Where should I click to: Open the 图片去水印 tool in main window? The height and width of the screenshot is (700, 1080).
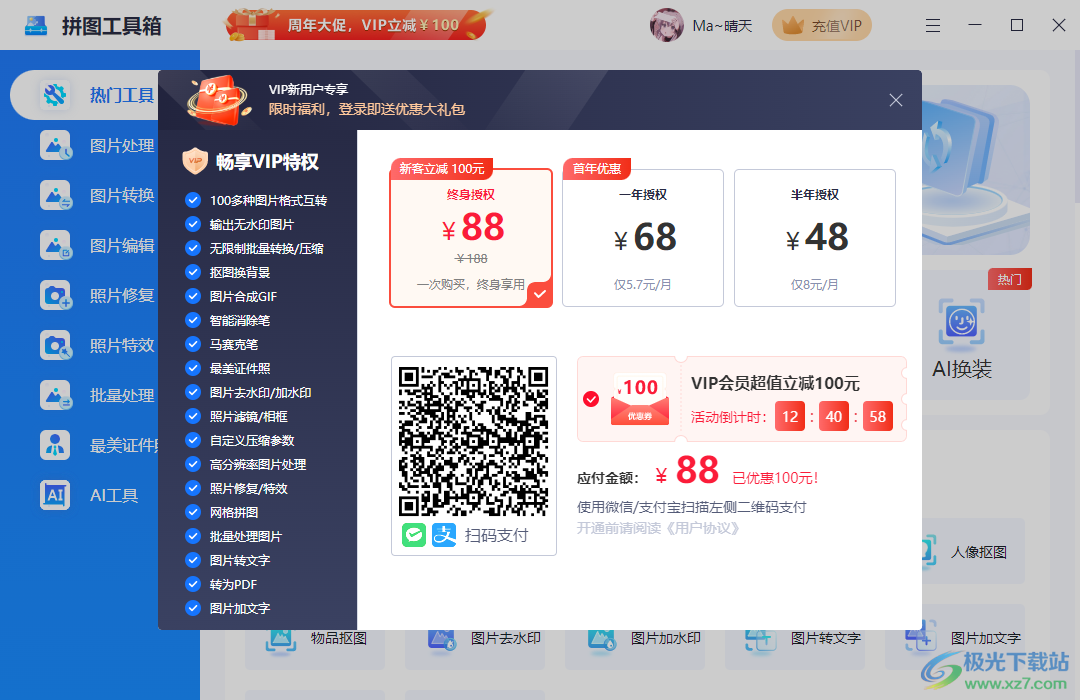[475, 639]
